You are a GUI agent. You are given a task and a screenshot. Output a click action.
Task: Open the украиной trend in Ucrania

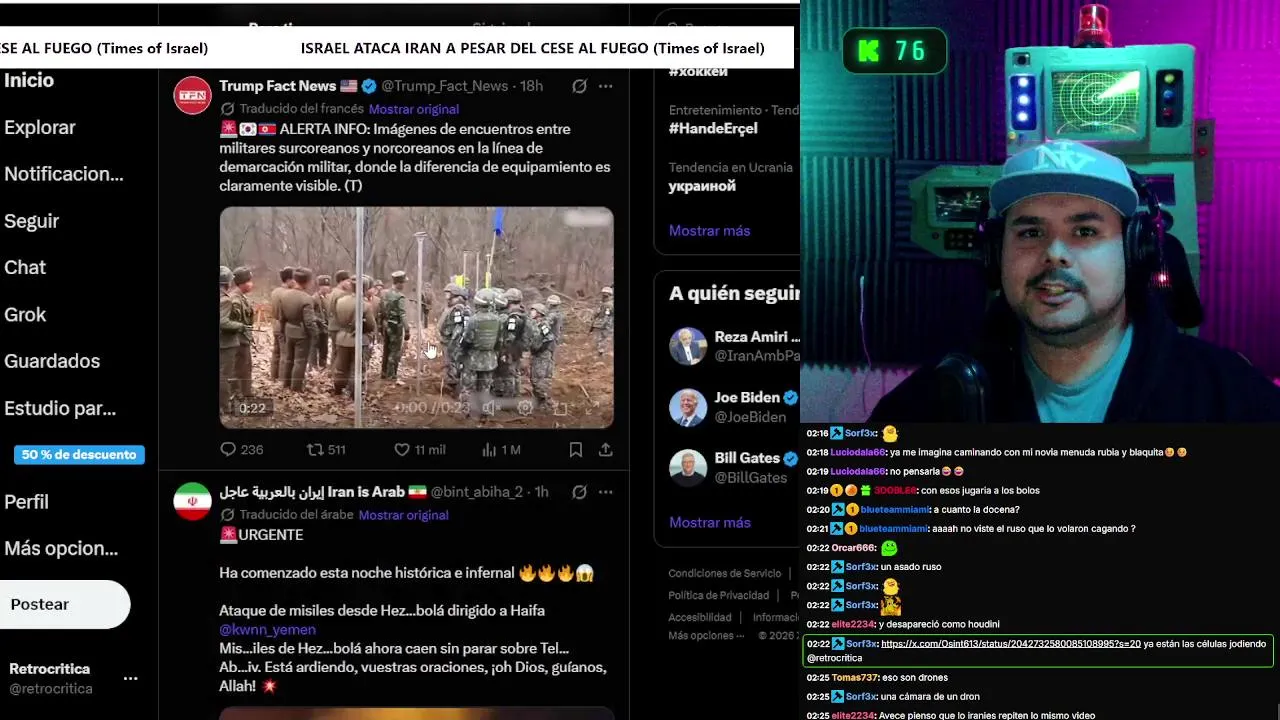(702, 186)
